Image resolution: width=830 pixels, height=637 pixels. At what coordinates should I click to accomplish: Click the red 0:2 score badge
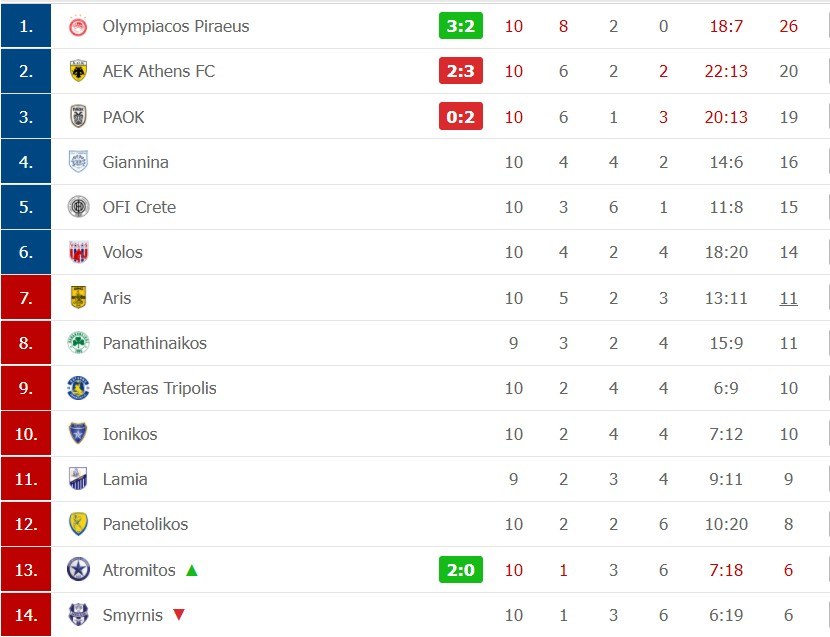click(x=460, y=117)
